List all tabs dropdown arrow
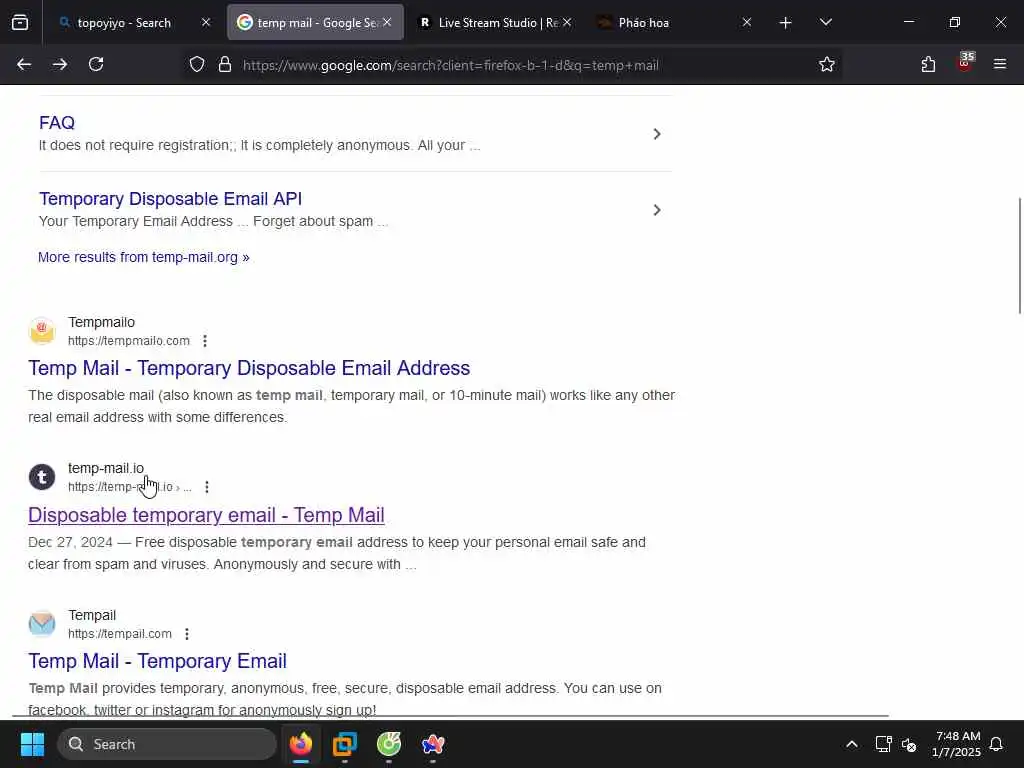 point(825,23)
